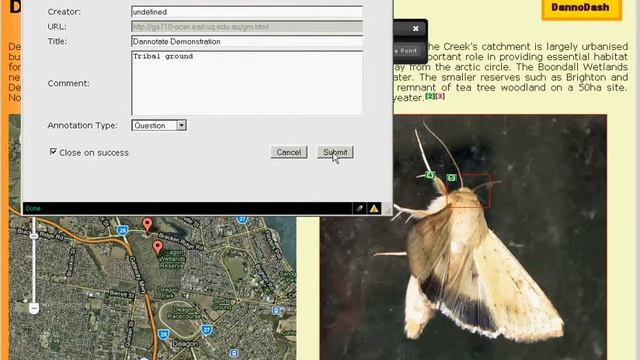Toggle the 'Close on success' checkbox
This screenshot has width=640, height=360.
point(53,151)
